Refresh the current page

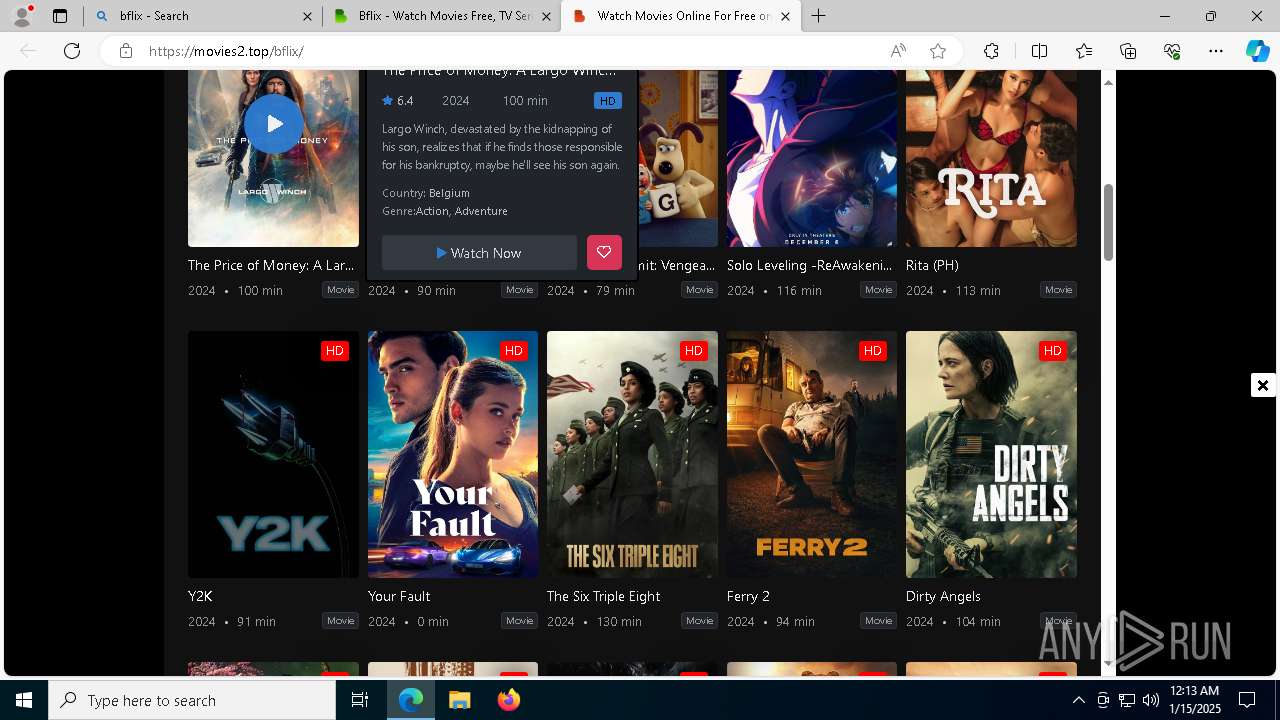point(72,51)
